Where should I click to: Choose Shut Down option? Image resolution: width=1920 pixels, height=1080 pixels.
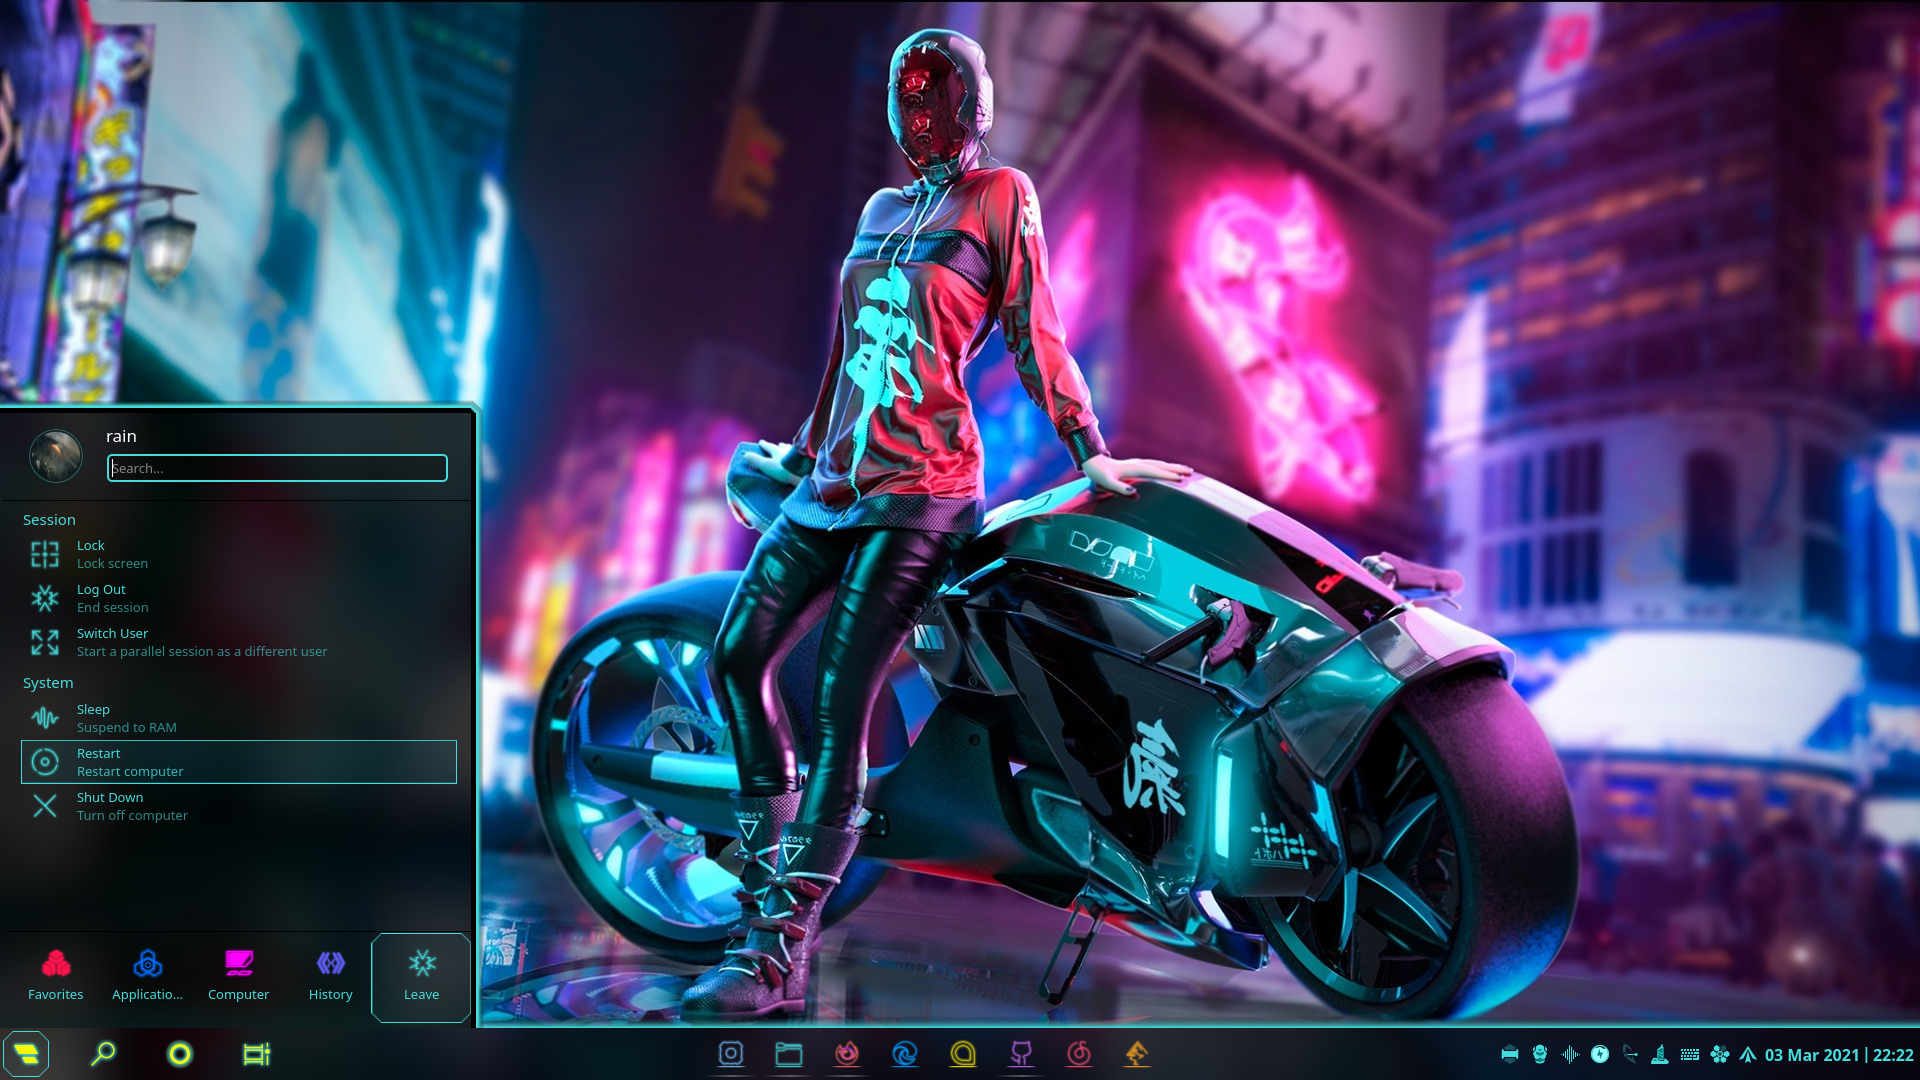tap(239, 806)
